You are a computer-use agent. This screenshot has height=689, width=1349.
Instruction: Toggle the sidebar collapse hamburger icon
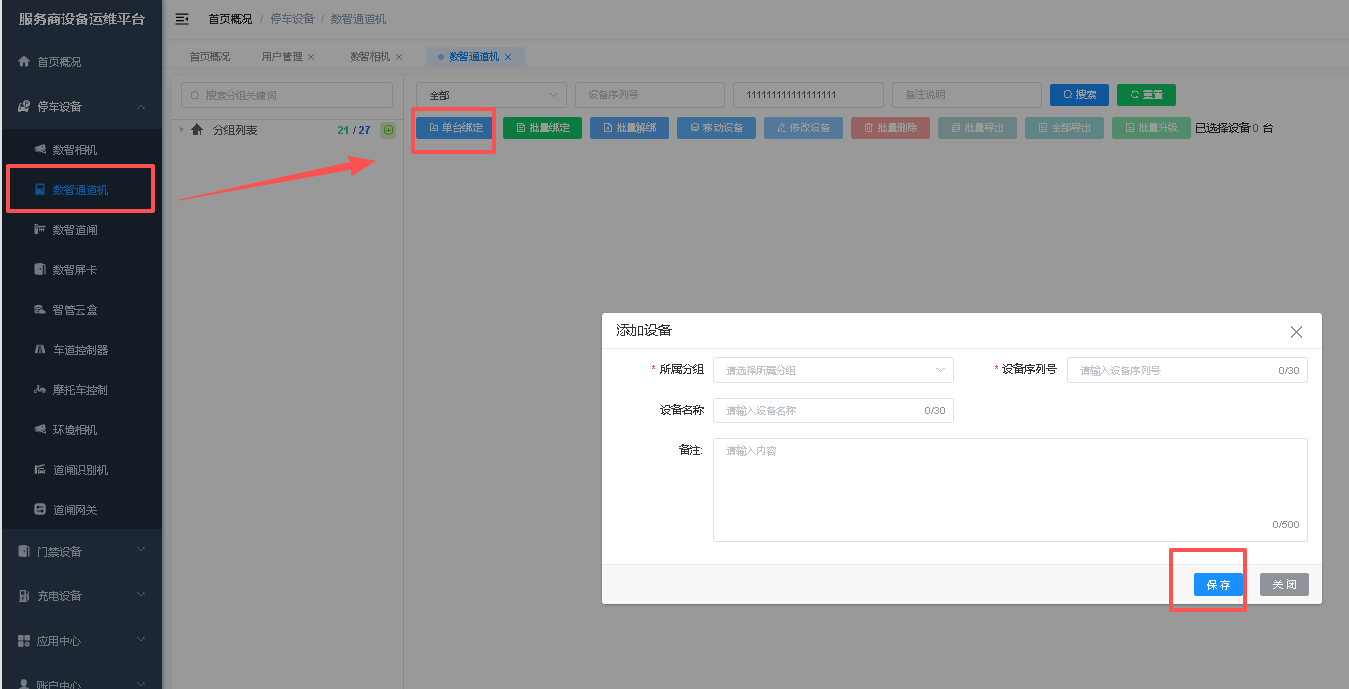click(182, 19)
